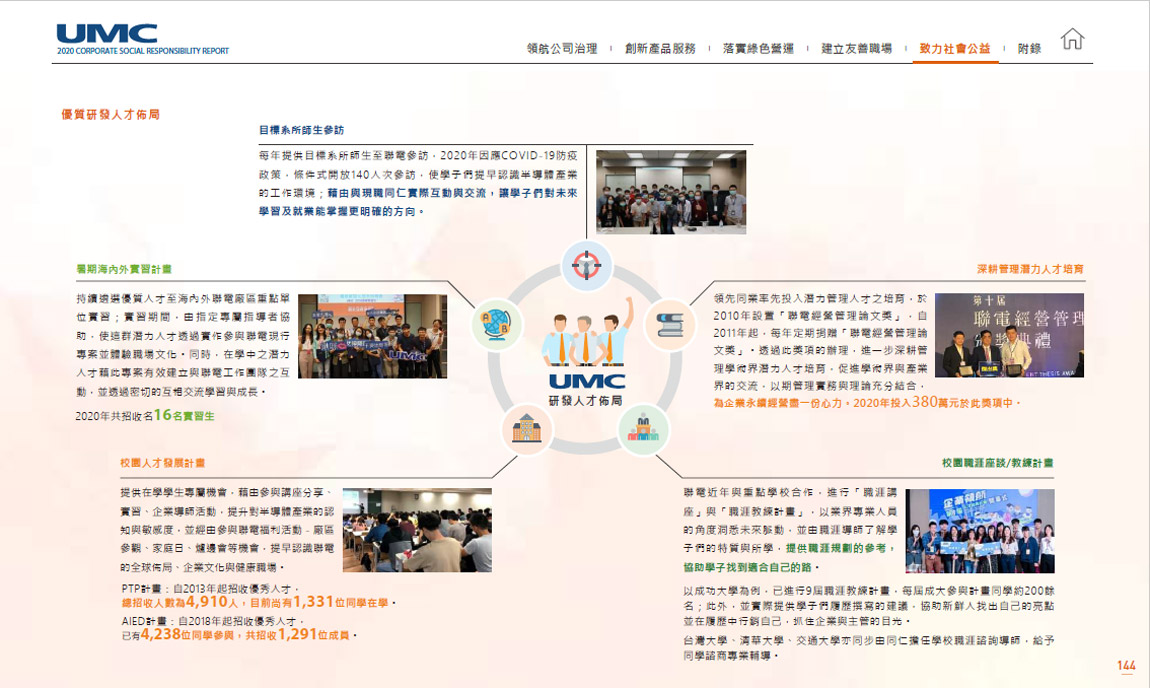The width and height of the screenshot is (1150, 688).
Task: Click the page number 144
Action: (x=1126, y=666)
